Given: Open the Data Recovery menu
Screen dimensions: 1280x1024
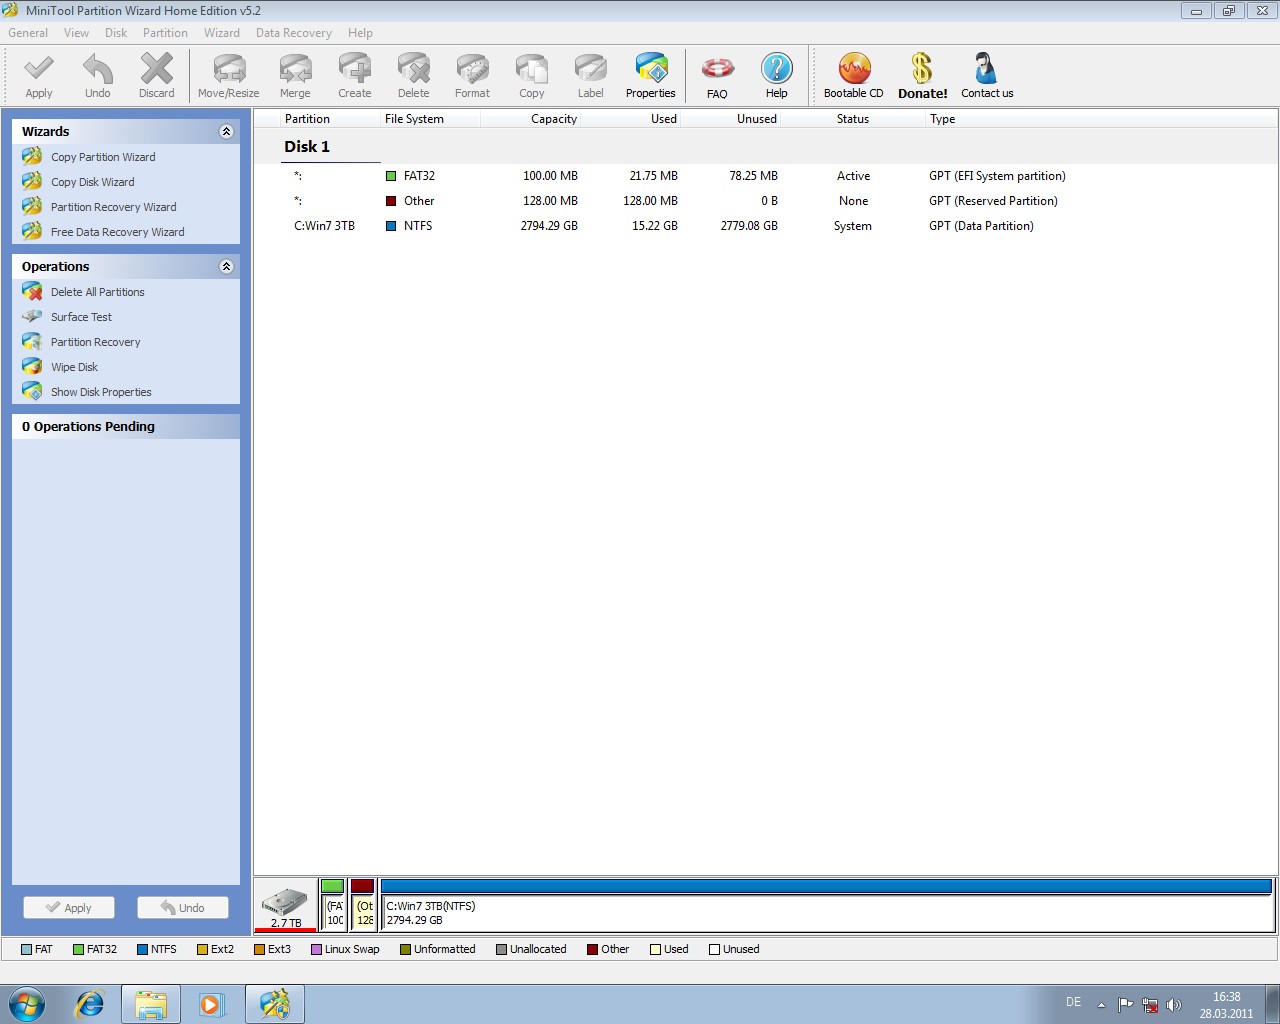Looking at the screenshot, I should (293, 33).
